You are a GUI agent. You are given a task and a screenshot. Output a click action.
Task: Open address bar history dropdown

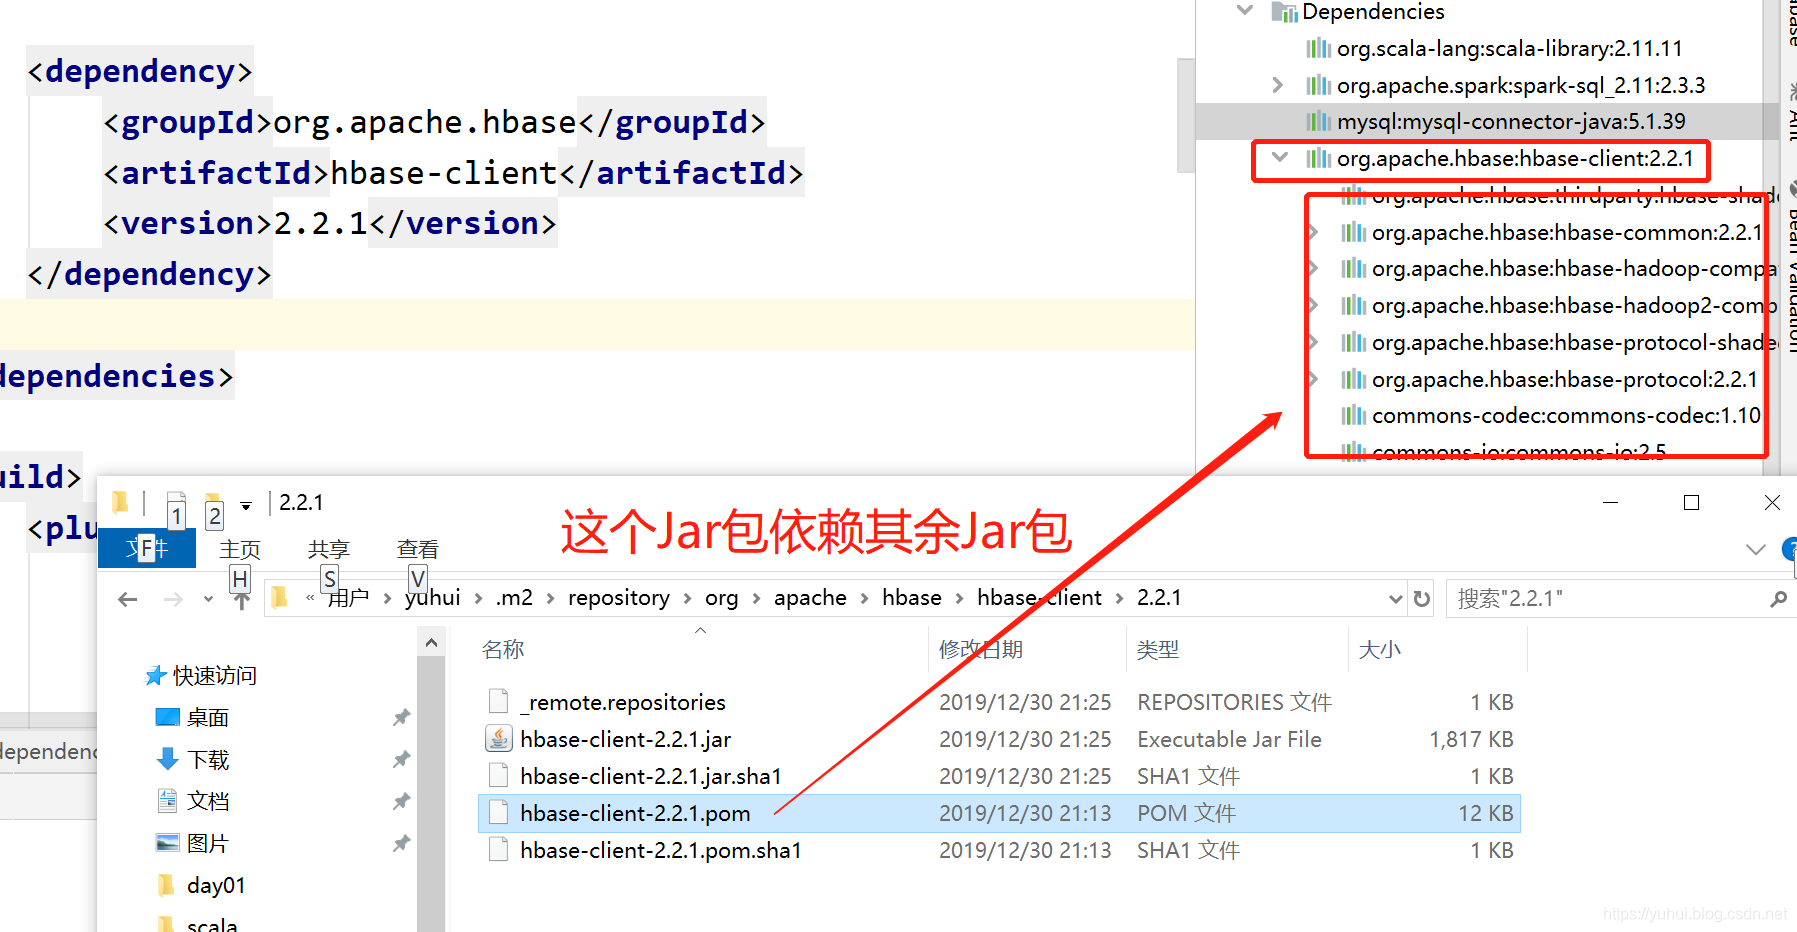1396,599
